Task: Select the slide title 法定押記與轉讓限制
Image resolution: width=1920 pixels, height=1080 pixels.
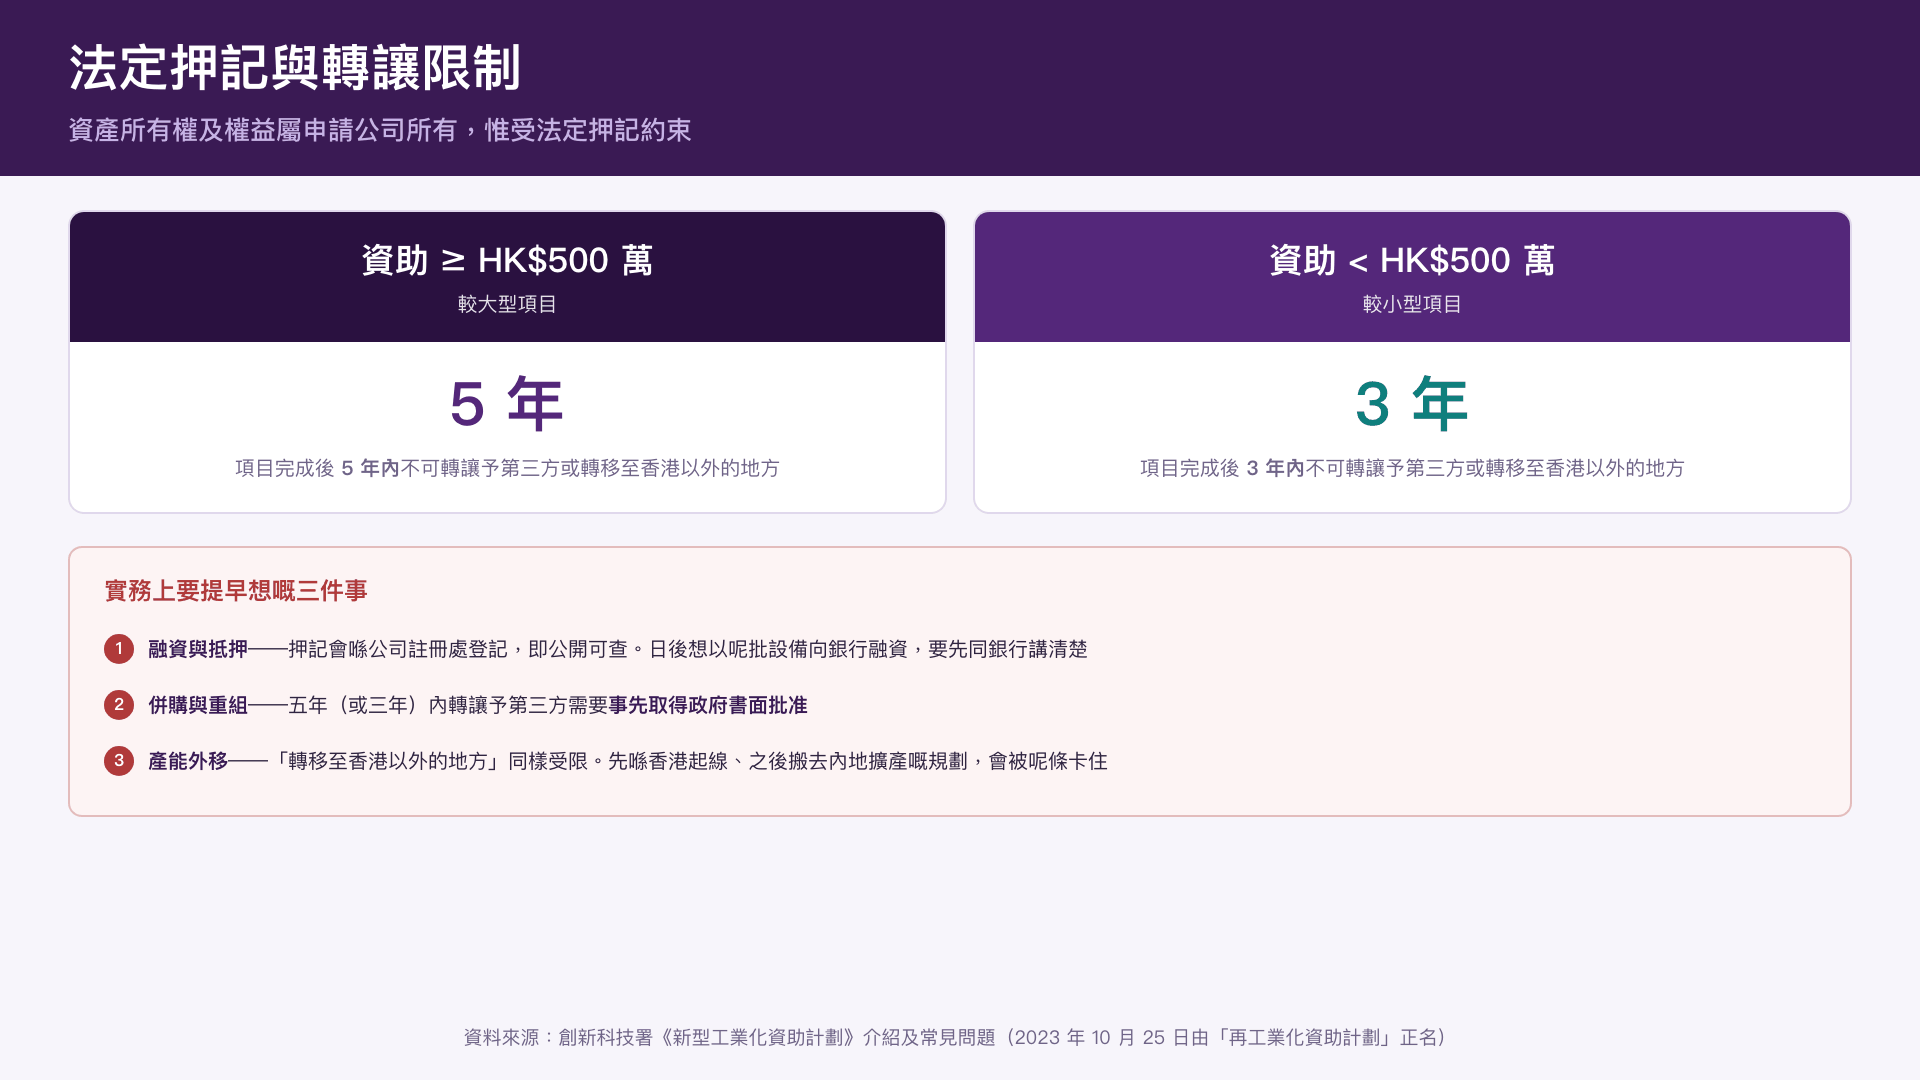Action: (295, 68)
